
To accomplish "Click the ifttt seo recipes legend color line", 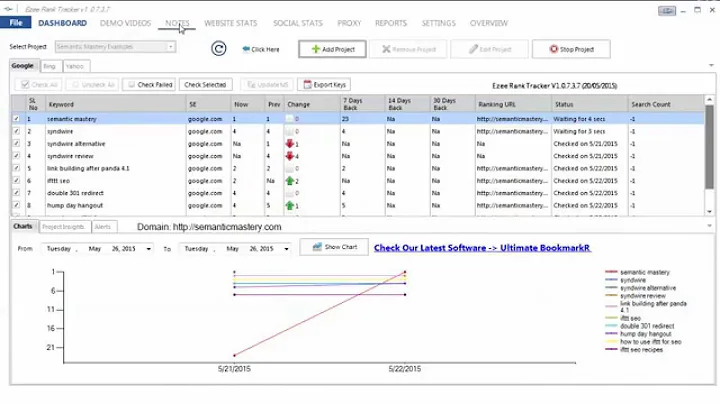I will [x=611, y=349].
